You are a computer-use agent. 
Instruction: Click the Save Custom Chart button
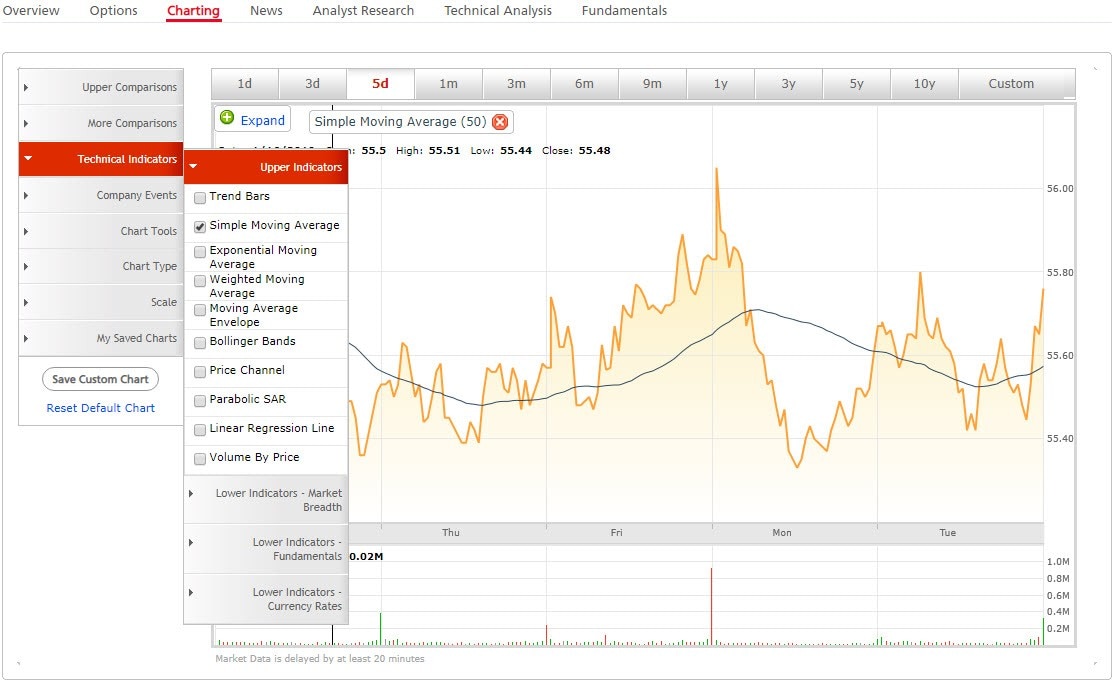click(x=100, y=379)
